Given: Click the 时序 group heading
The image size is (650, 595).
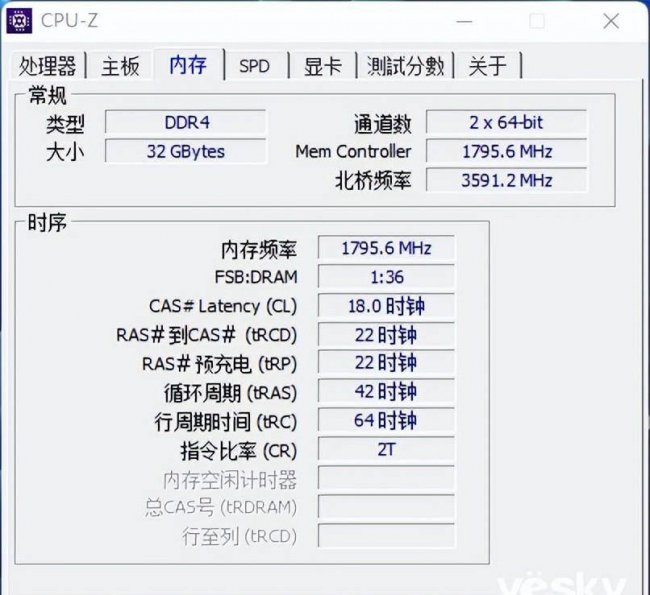Looking at the screenshot, I should tap(47, 222).
